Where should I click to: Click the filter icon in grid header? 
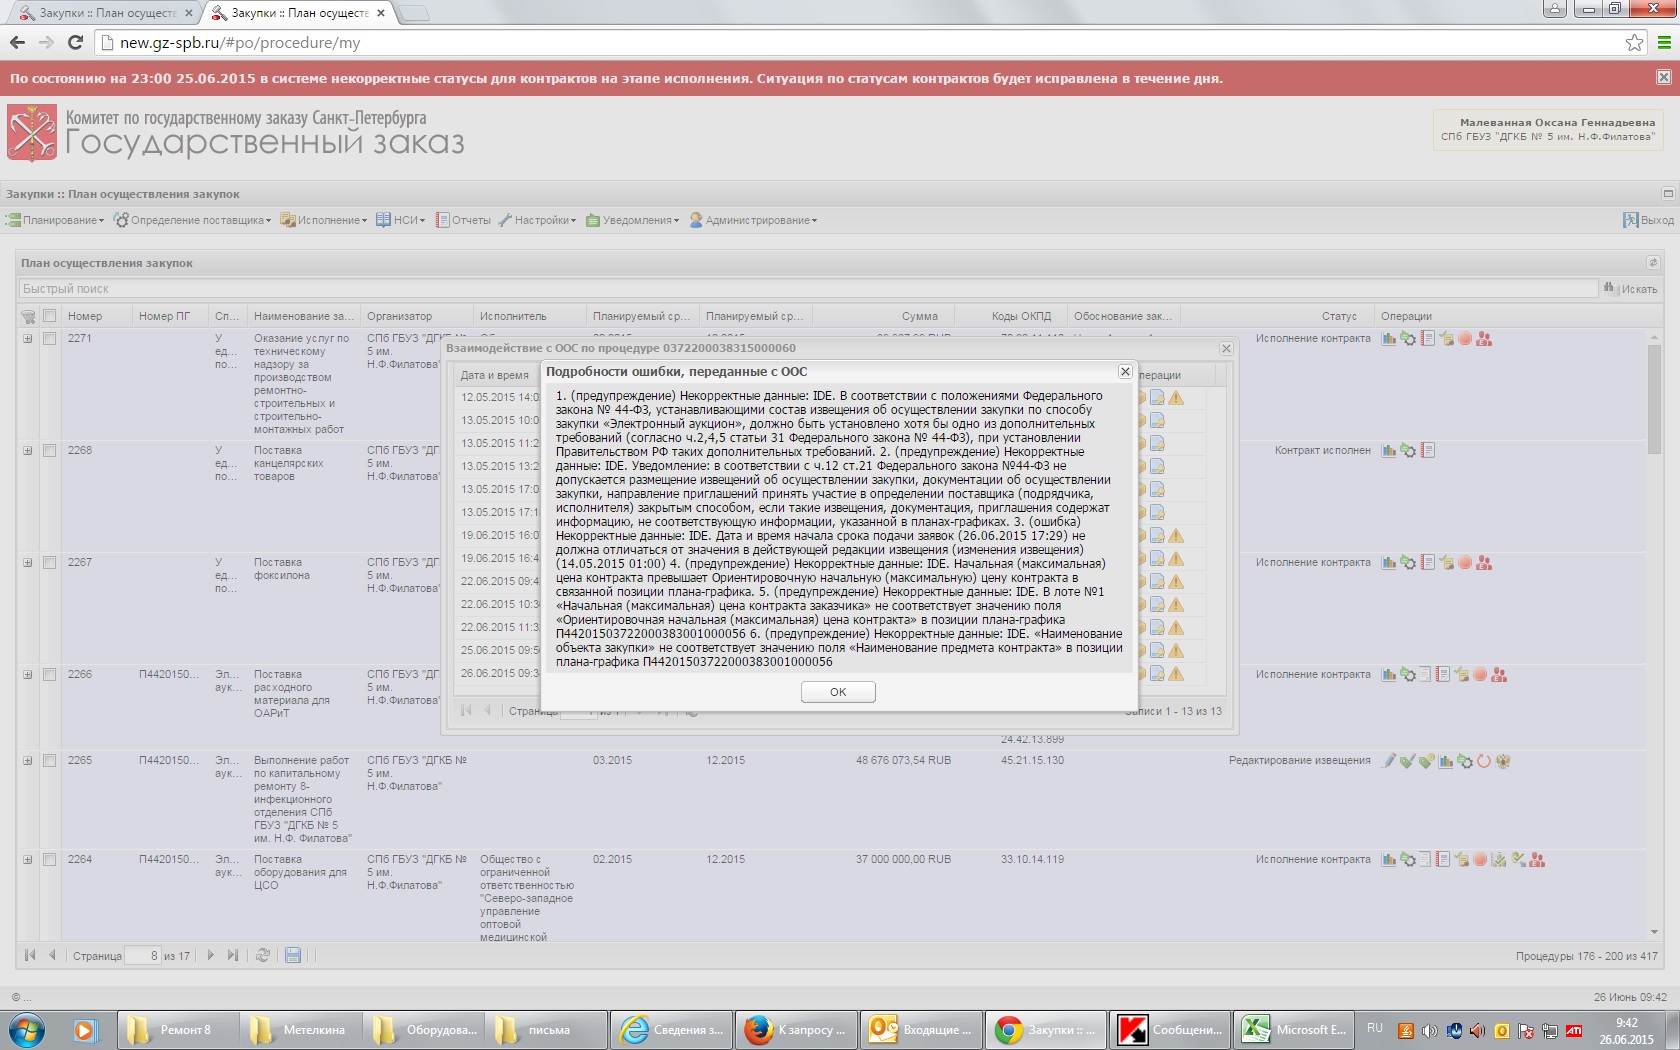point(28,316)
